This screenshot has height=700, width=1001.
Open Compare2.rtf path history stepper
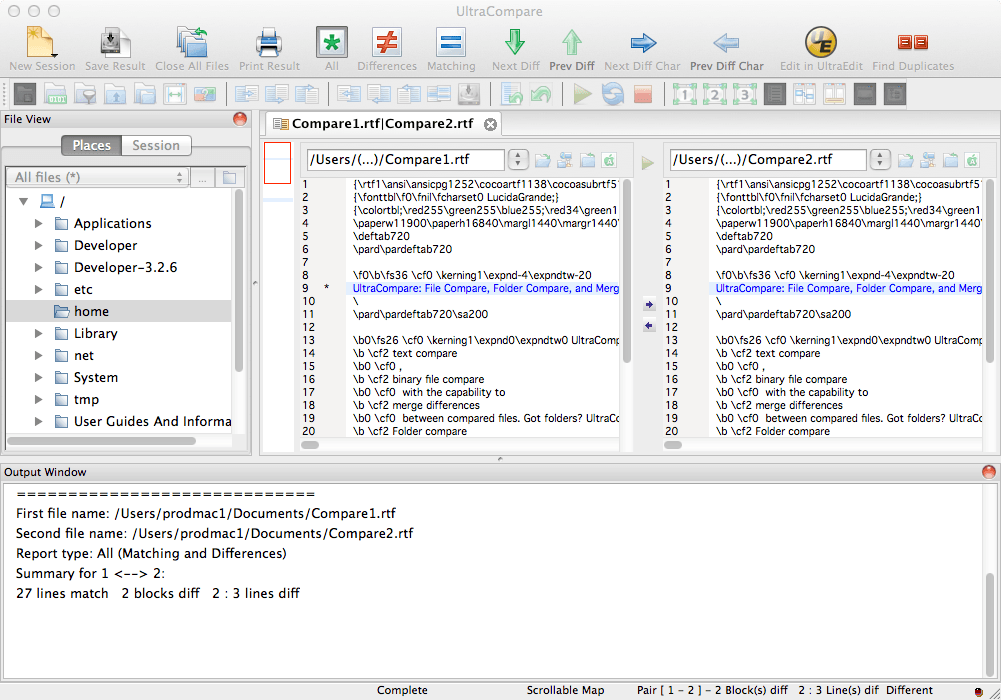880,160
